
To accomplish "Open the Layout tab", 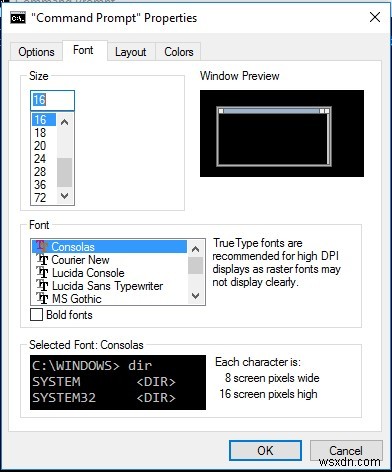I will [x=131, y=52].
